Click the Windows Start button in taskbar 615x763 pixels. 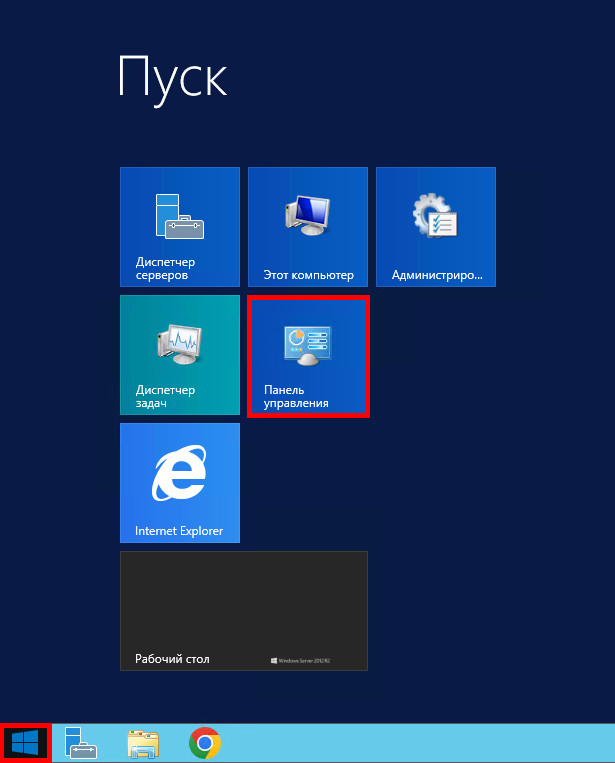(25, 743)
